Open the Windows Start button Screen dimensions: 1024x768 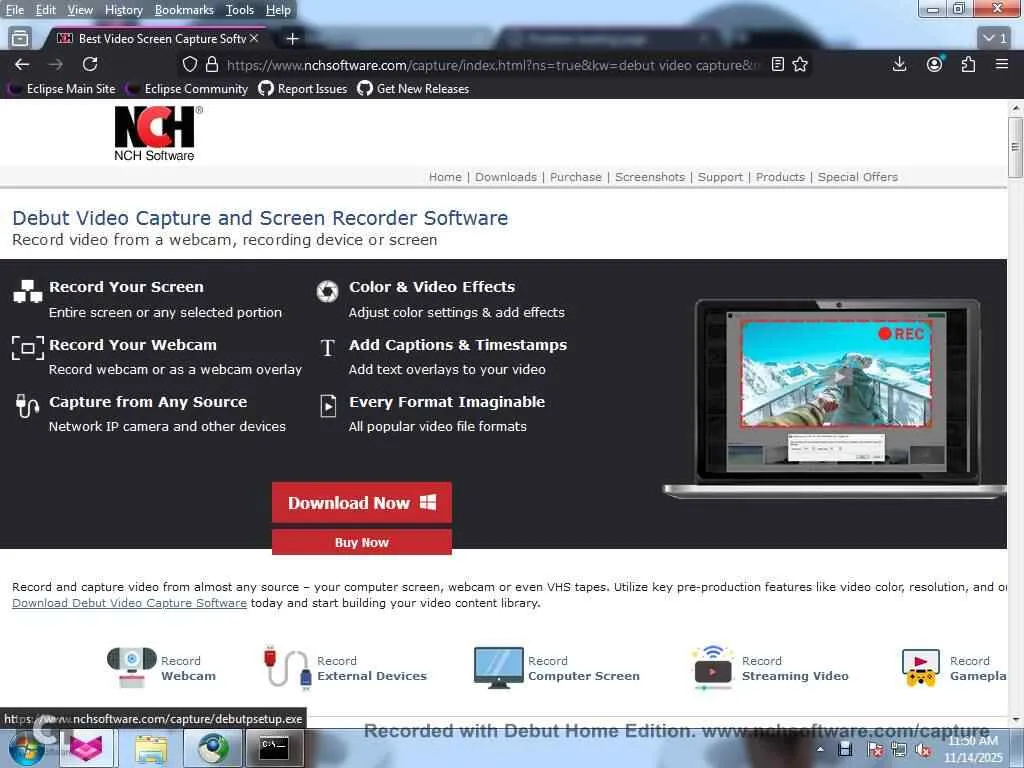point(27,748)
